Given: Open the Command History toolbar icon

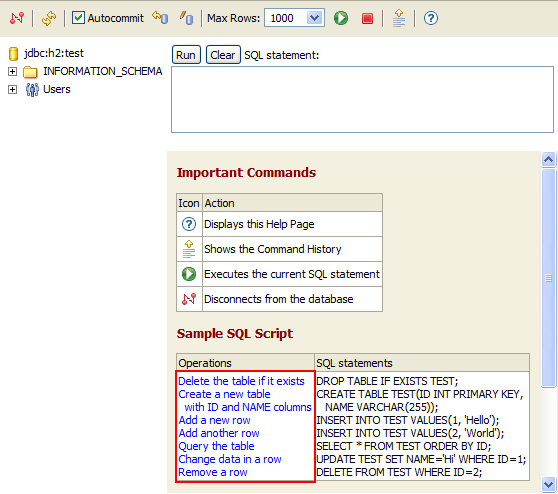Looking at the screenshot, I should [399, 18].
